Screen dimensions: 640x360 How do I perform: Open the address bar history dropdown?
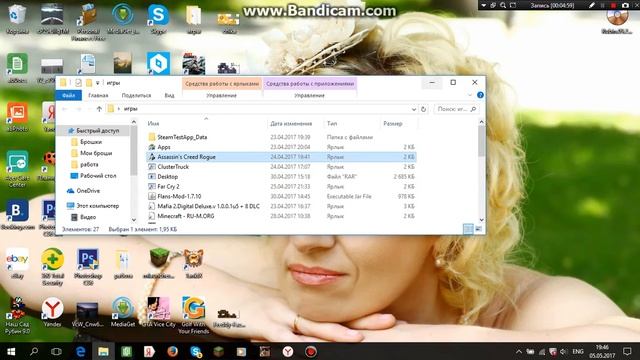413,109
